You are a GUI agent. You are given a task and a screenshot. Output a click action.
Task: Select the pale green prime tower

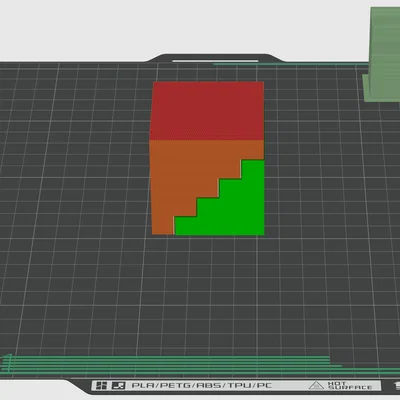tap(383, 55)
